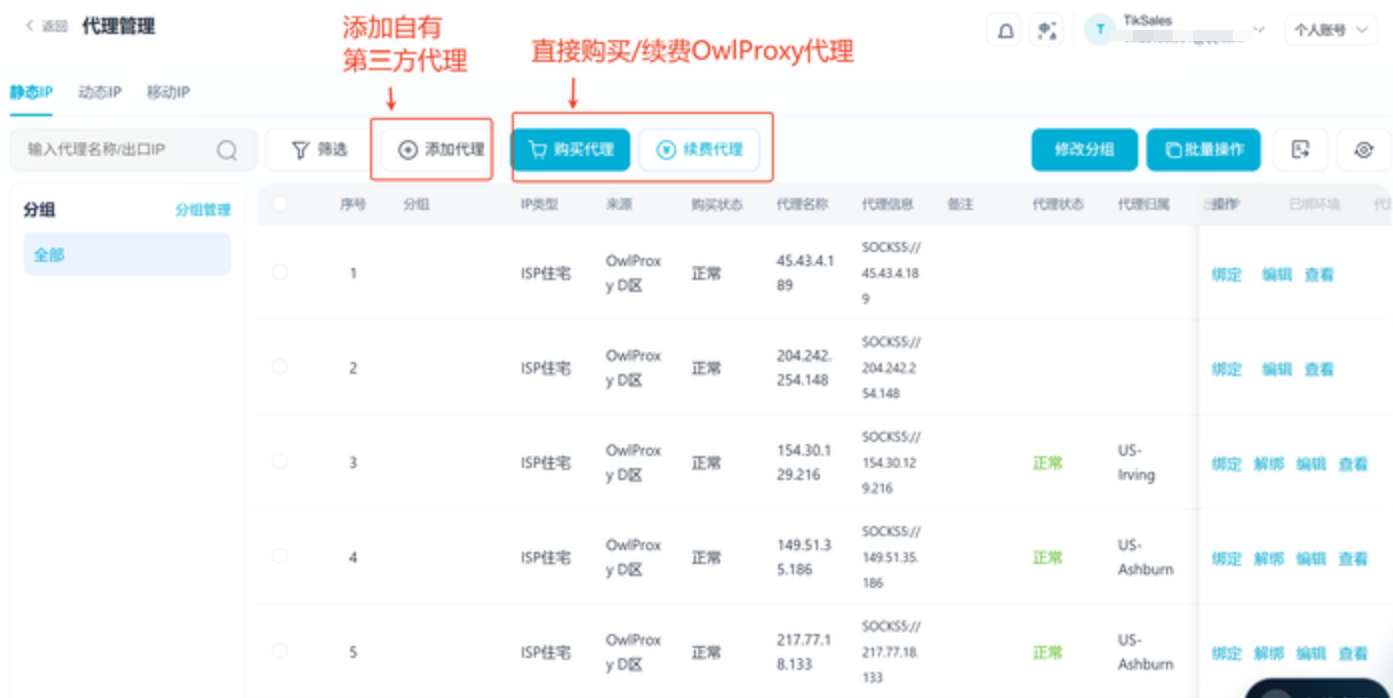This screenshot has width=1393, height=698.
Task: Open the notification bell icon
Action: click(x=1006, y=31)
